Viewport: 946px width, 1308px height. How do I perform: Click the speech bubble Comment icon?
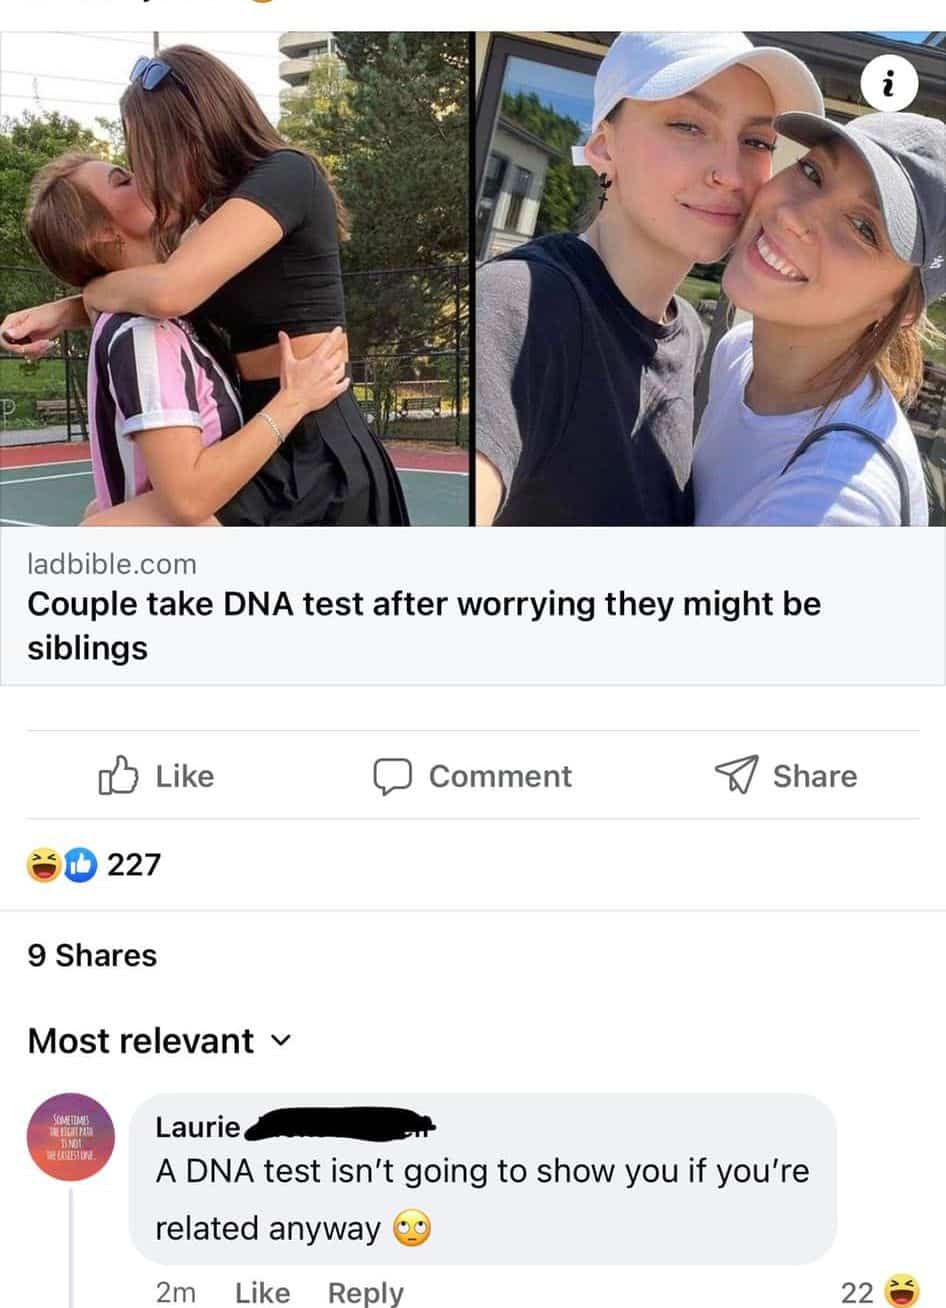tap(393, 777)
